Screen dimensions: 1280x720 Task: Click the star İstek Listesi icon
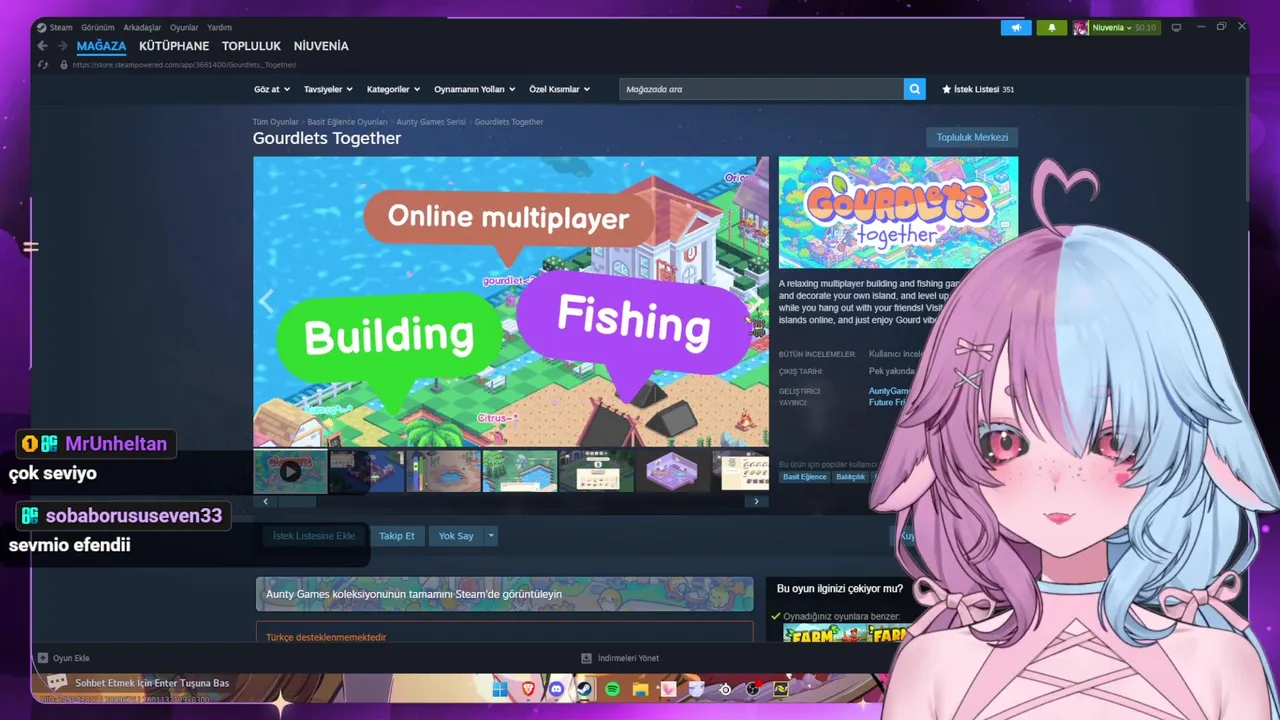pyautogui.click(x=946, y=89)
